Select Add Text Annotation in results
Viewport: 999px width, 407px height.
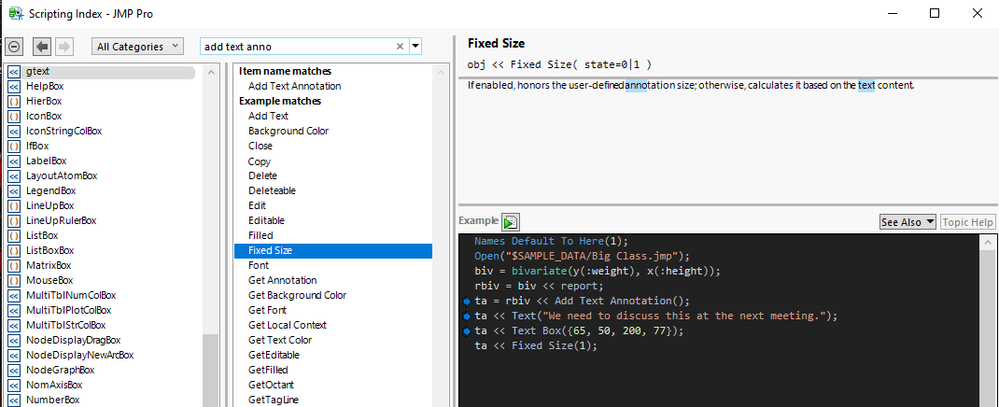tap(294, 86)
